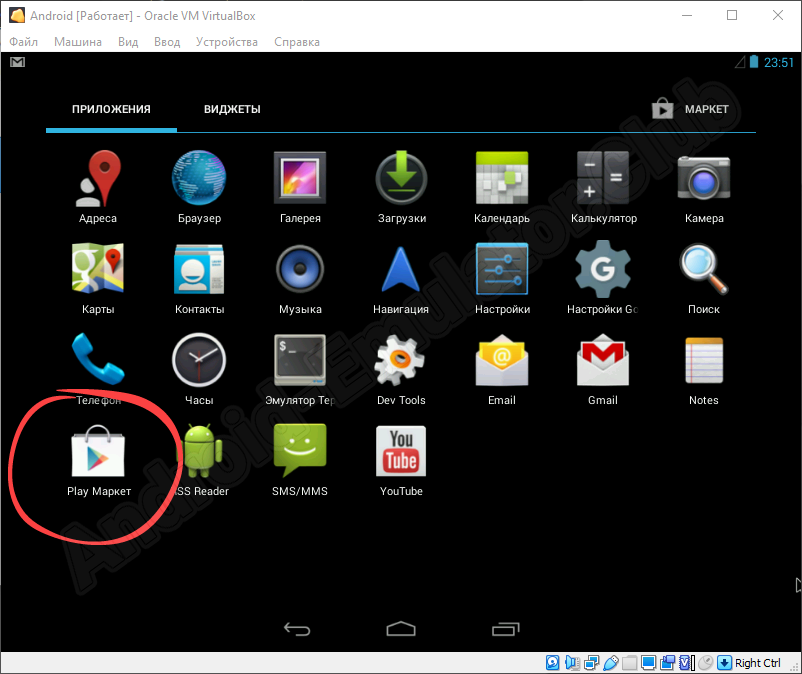Click the VirtualBox recording indicator
Screen dimensions: 802x674
pyautogui.click(x=667, y=663)
